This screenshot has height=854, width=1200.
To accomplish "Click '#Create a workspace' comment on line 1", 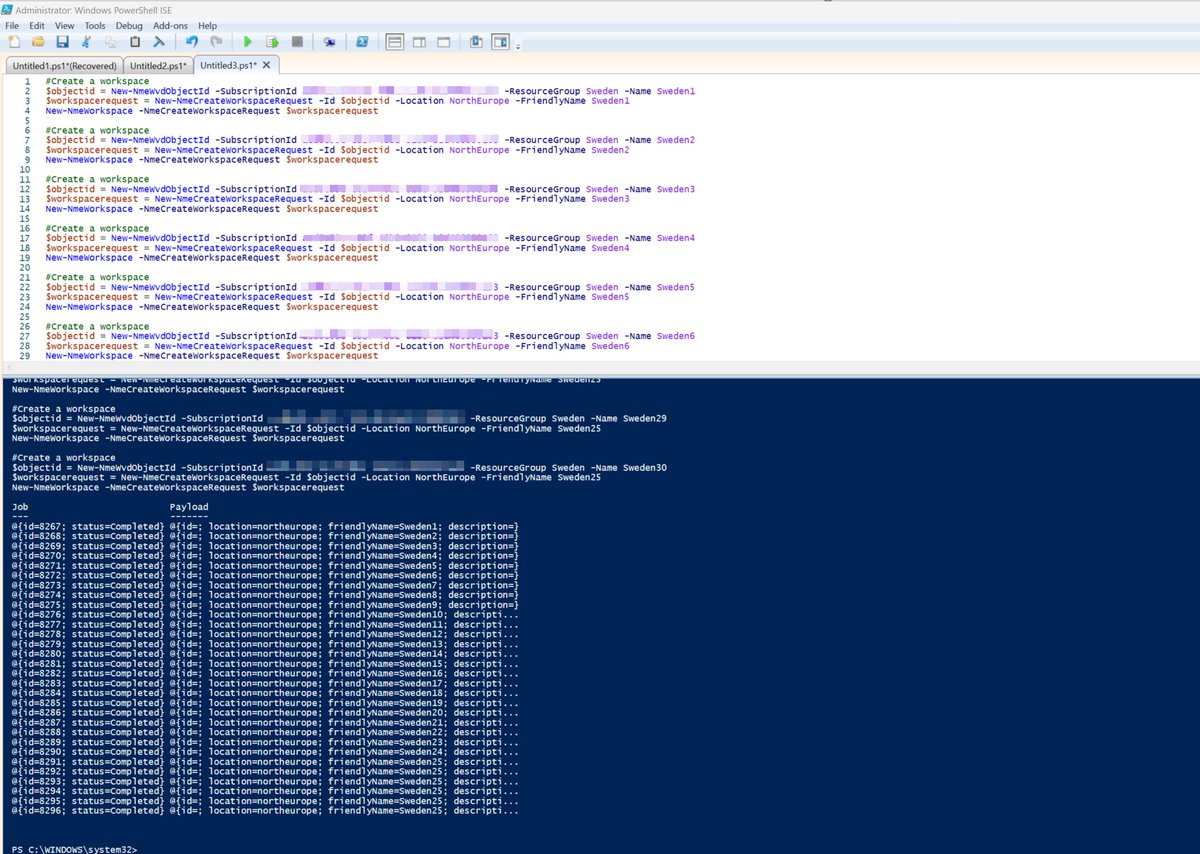I will click(x=97, y=81).
